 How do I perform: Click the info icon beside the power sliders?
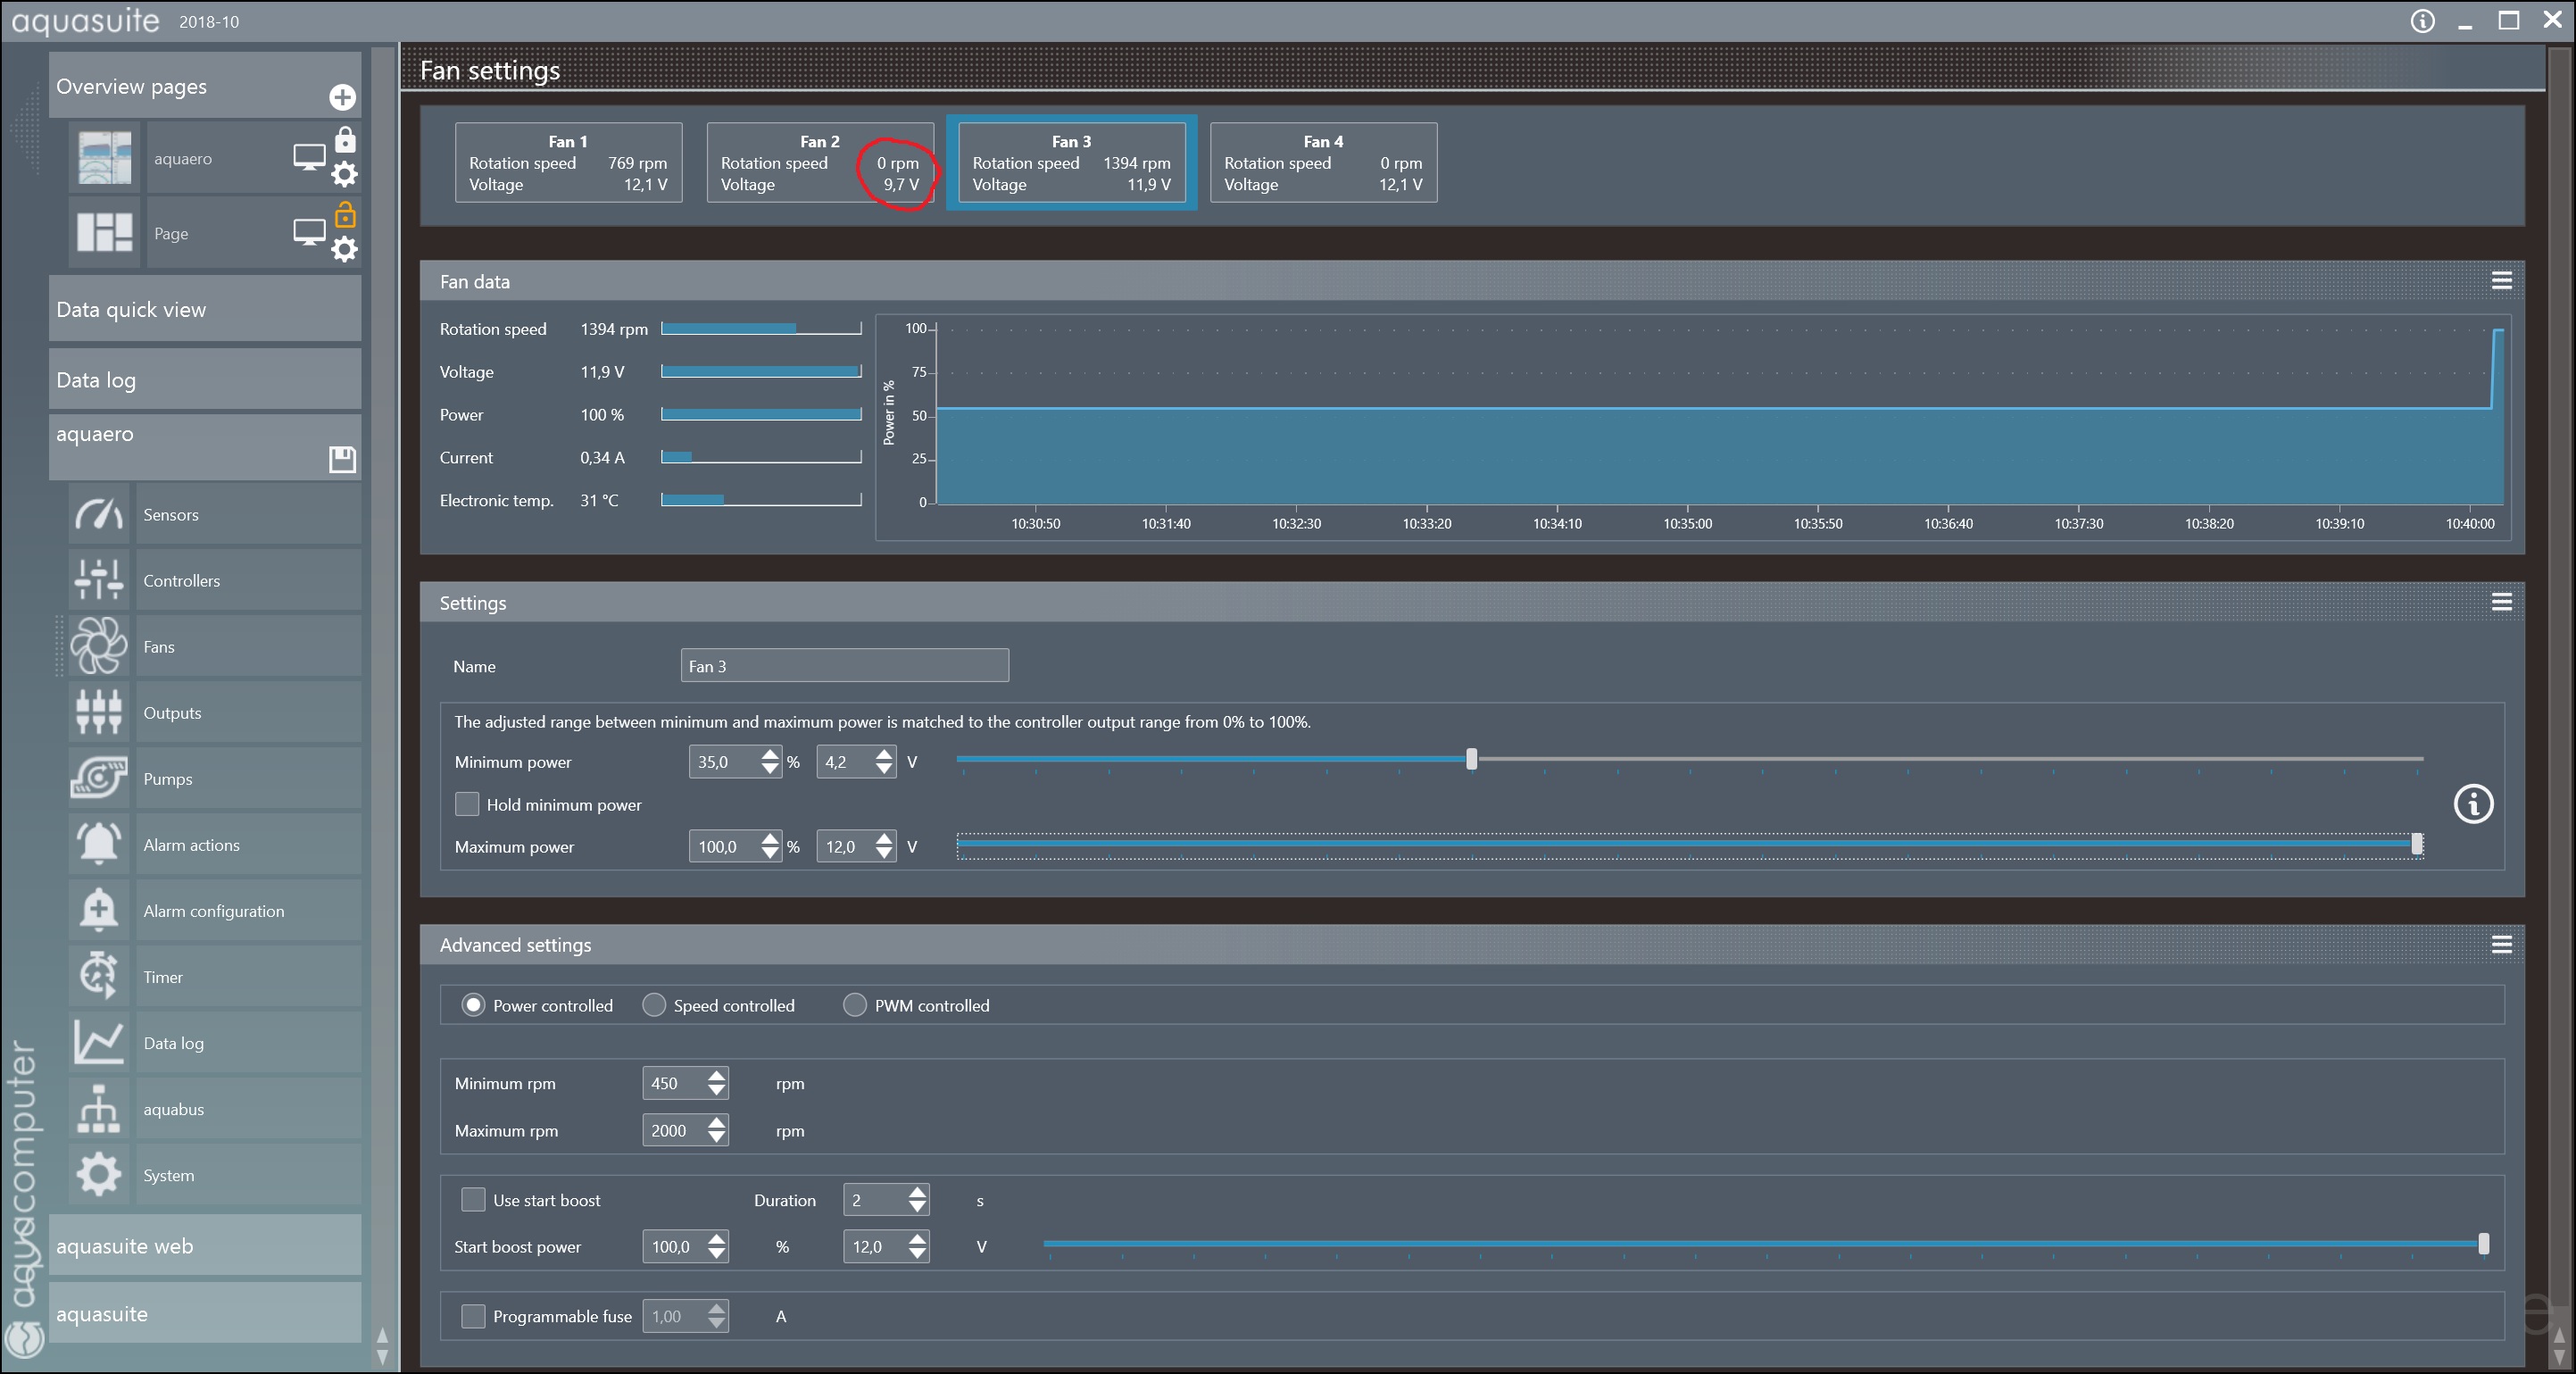[x=2473, y=804]
